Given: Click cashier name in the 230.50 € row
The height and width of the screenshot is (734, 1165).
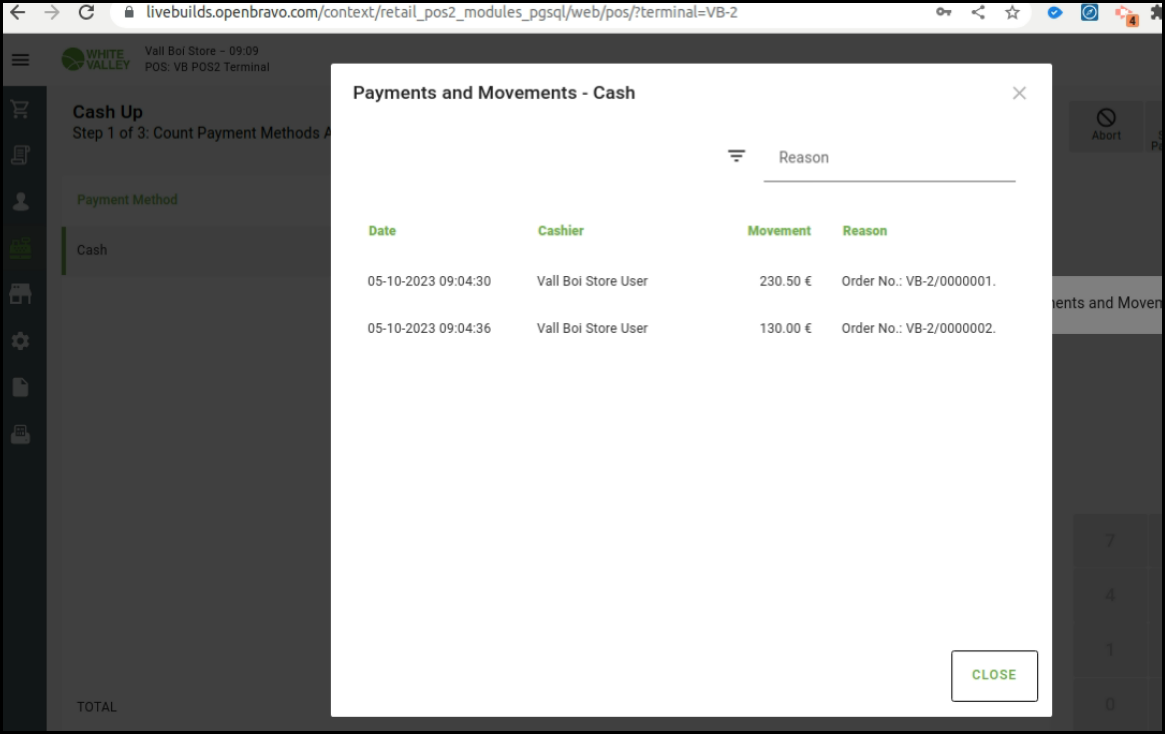Looking at the screenshot, I should (x=592, y=282).
